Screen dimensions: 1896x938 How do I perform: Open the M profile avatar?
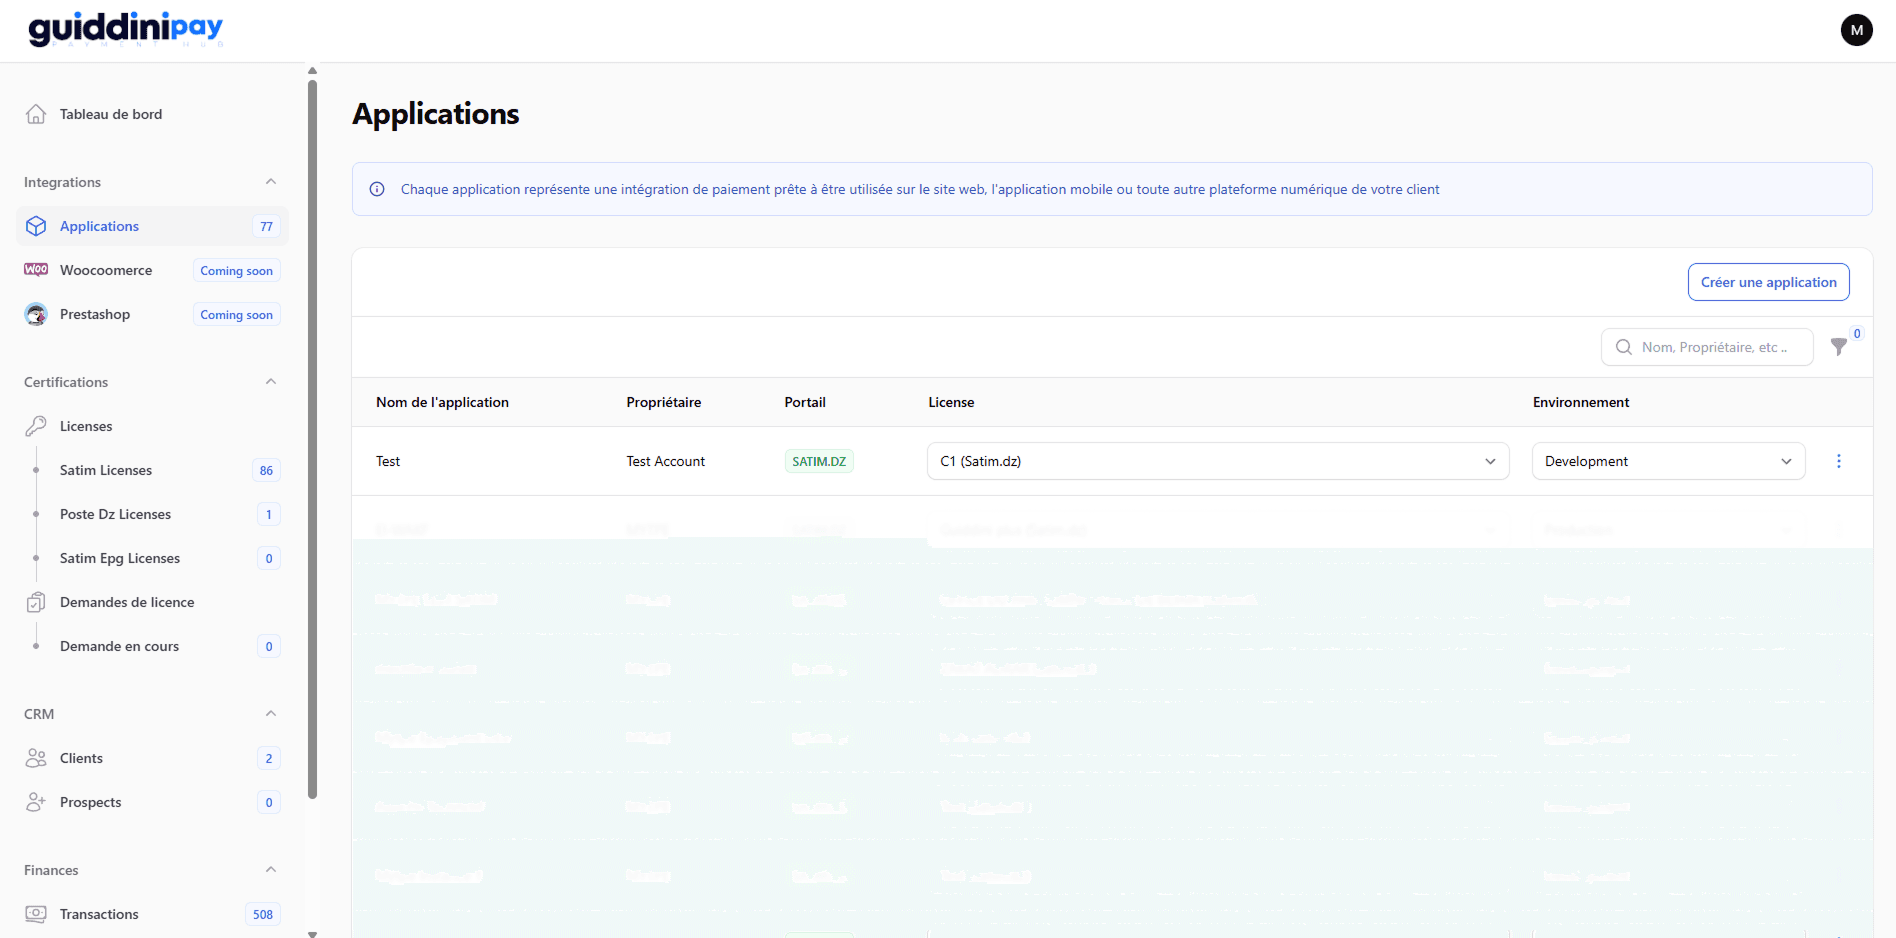point(1857,29)
